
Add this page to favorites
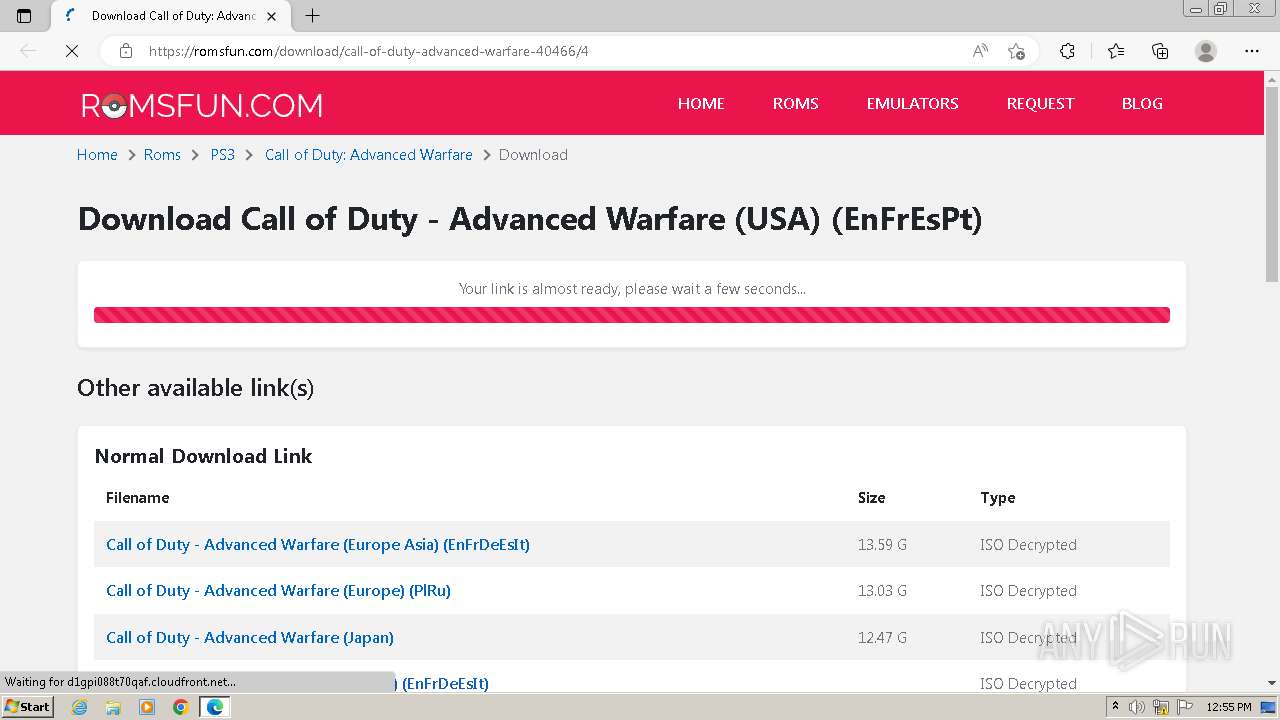(1016, 51)
